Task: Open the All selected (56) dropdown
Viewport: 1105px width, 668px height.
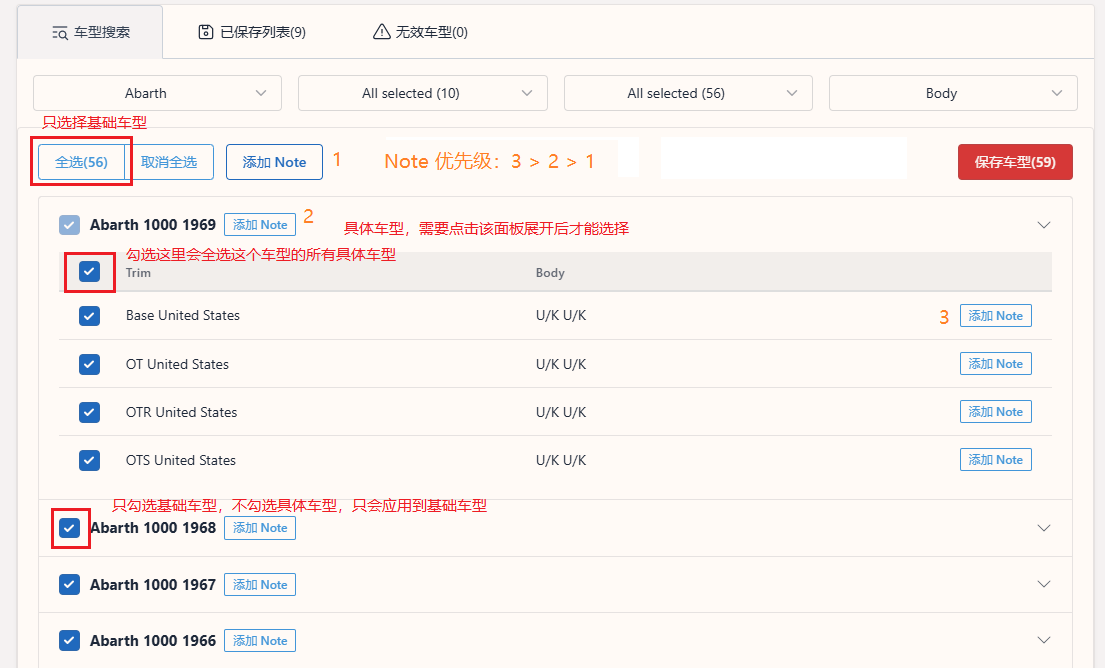Action: tap(688, 93)
